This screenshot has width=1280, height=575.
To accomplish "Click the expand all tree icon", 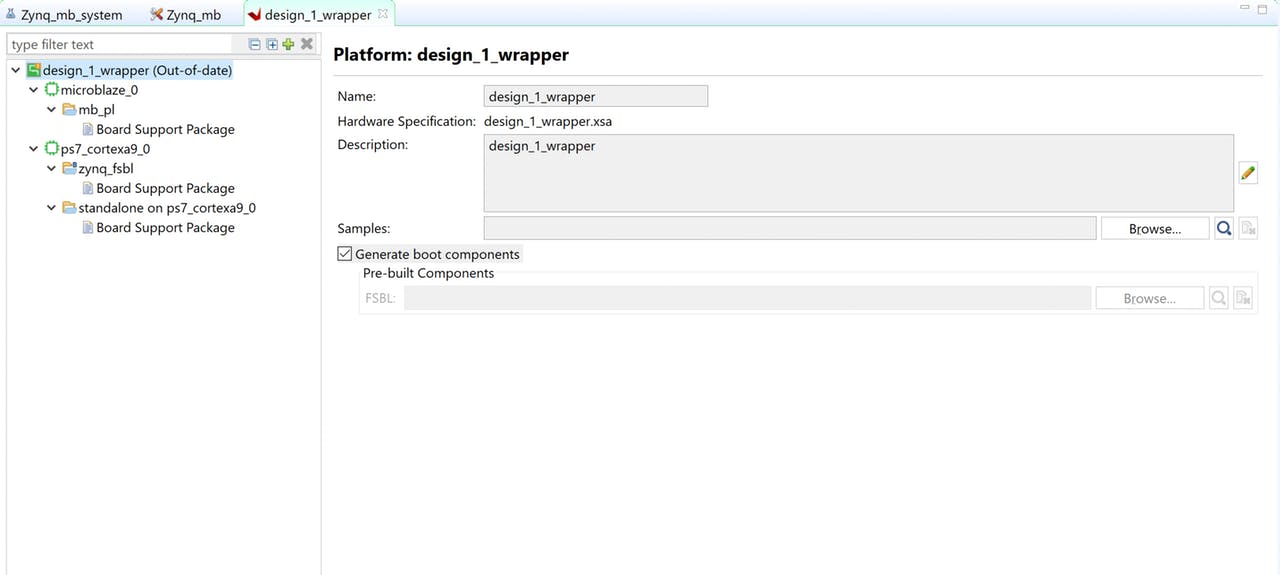I will 272,44.
